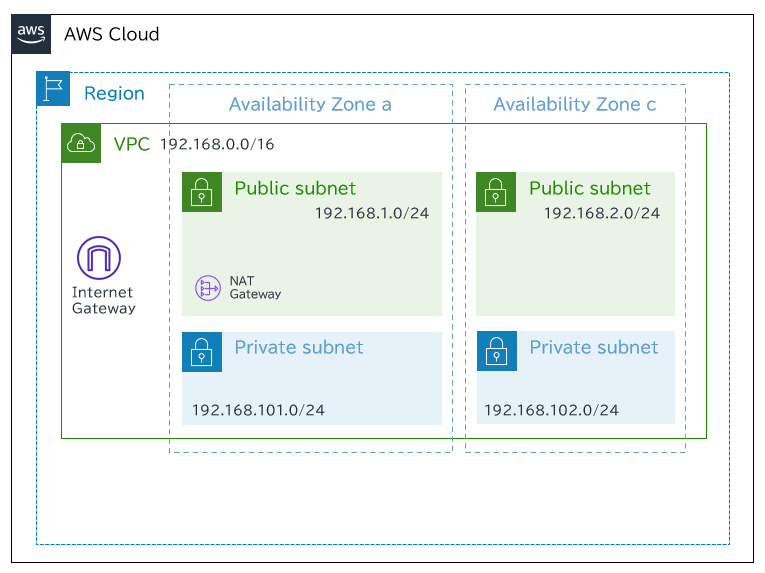Viewport: 765px width, 573px height.
Task: Click the 192.168.101.0/24 private subnet address
Action: coord(258,410)
